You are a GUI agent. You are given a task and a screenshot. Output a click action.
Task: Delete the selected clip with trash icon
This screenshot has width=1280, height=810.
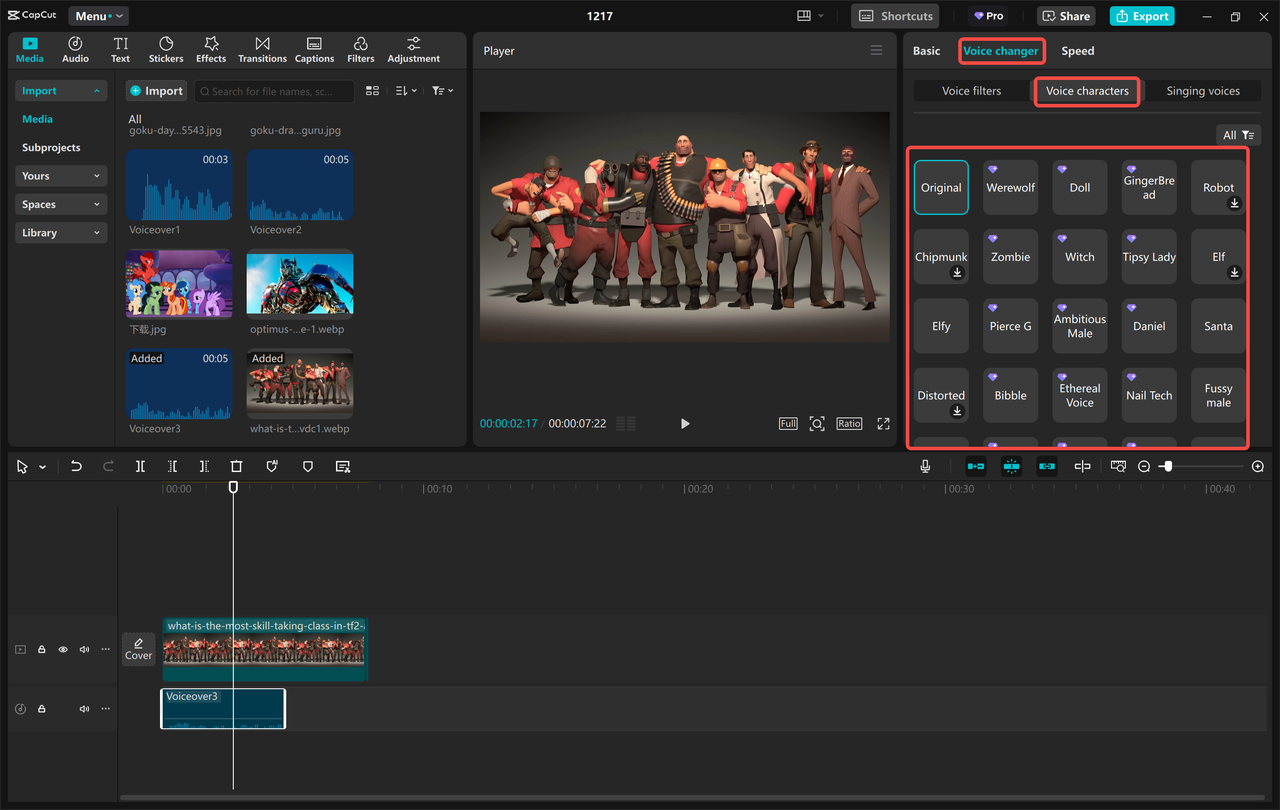coord(236,466)
